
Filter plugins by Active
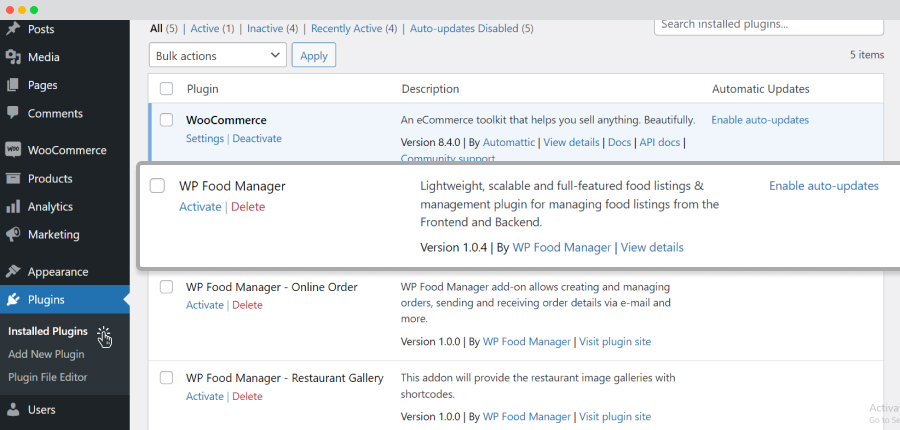click(x=205, y=28)
